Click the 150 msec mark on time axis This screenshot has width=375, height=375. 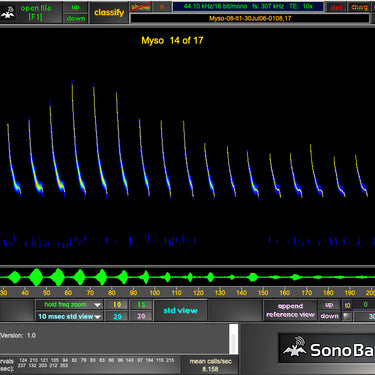263,293
